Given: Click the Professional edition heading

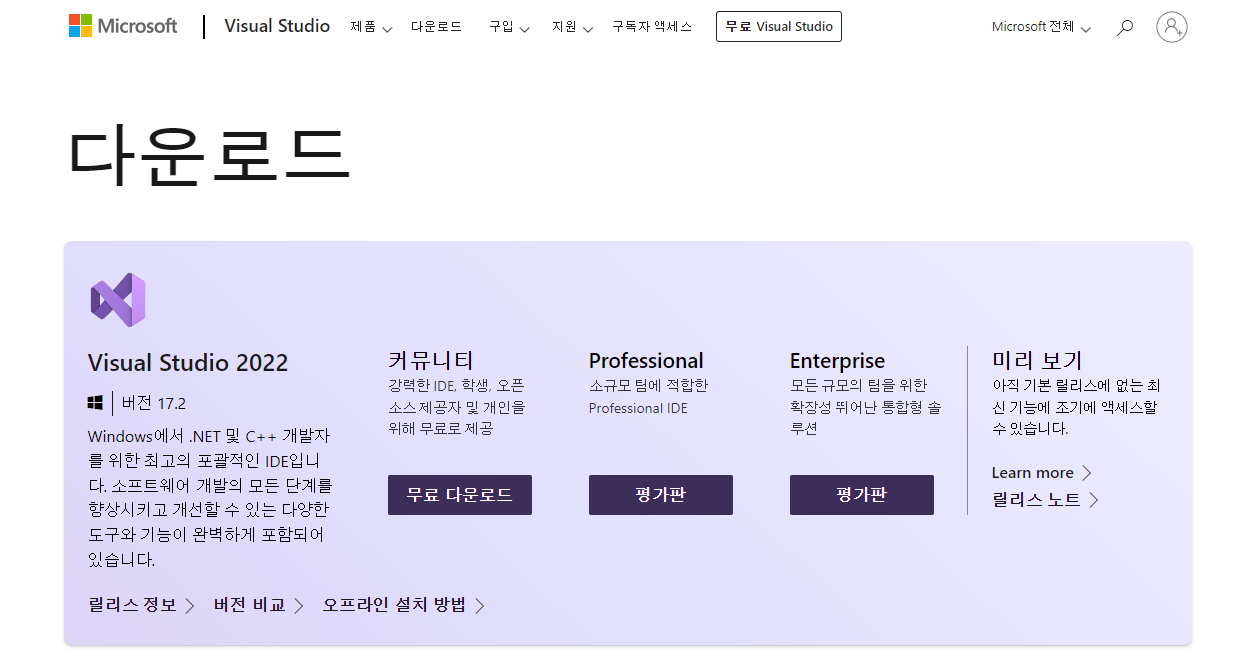Looking at the screenshot, I should point(646,361).
